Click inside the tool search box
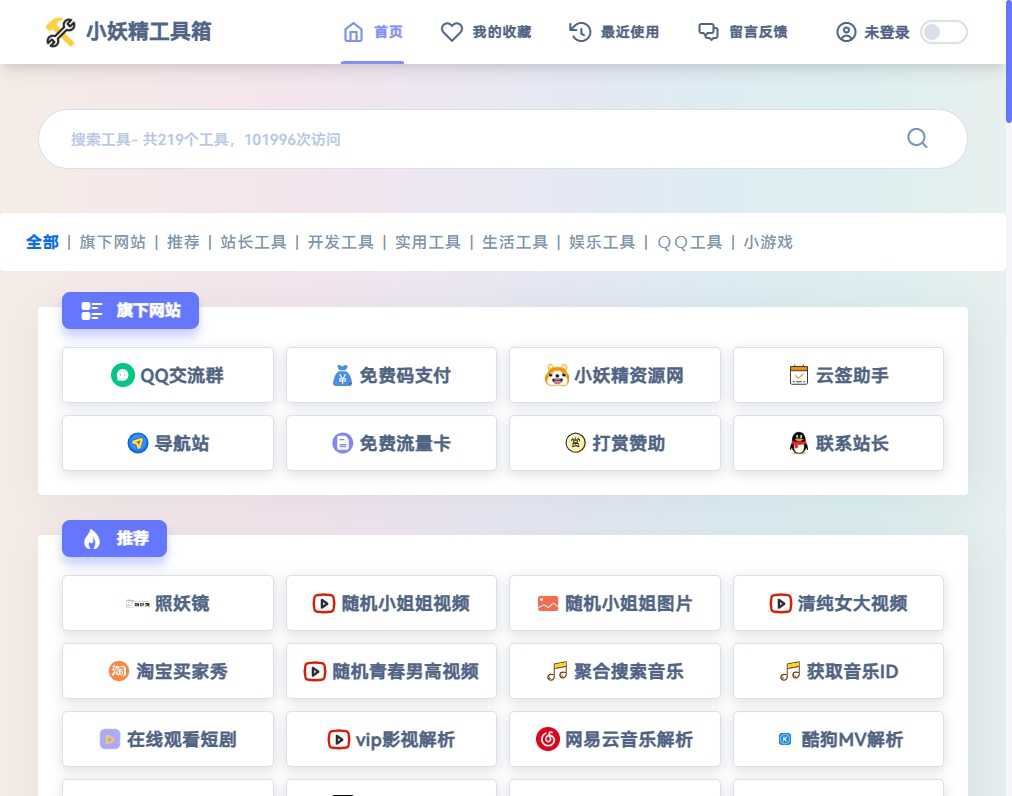This screenshot has height=796, width=1012. (400, 139)
